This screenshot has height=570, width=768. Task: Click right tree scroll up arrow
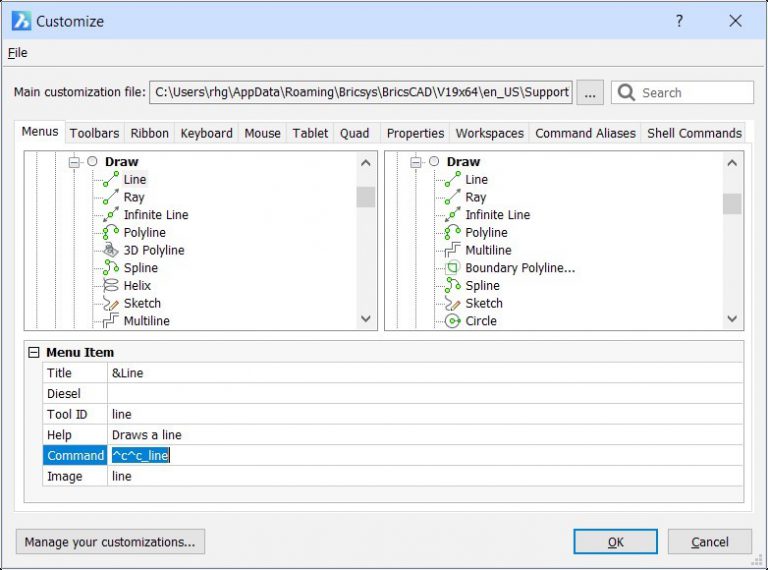(732, 163)
